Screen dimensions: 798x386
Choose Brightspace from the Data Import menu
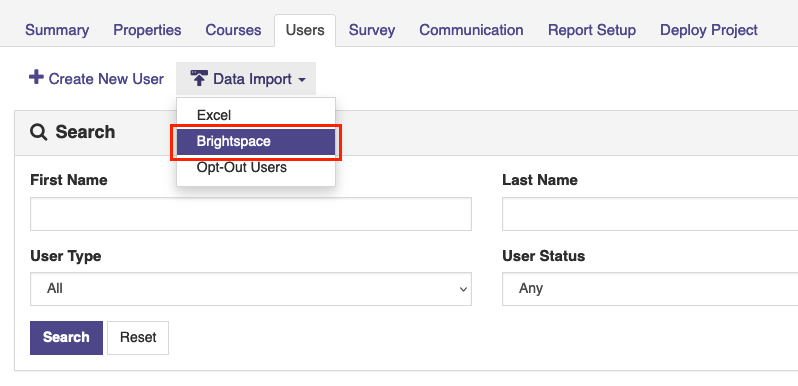(x=256, y=142)
